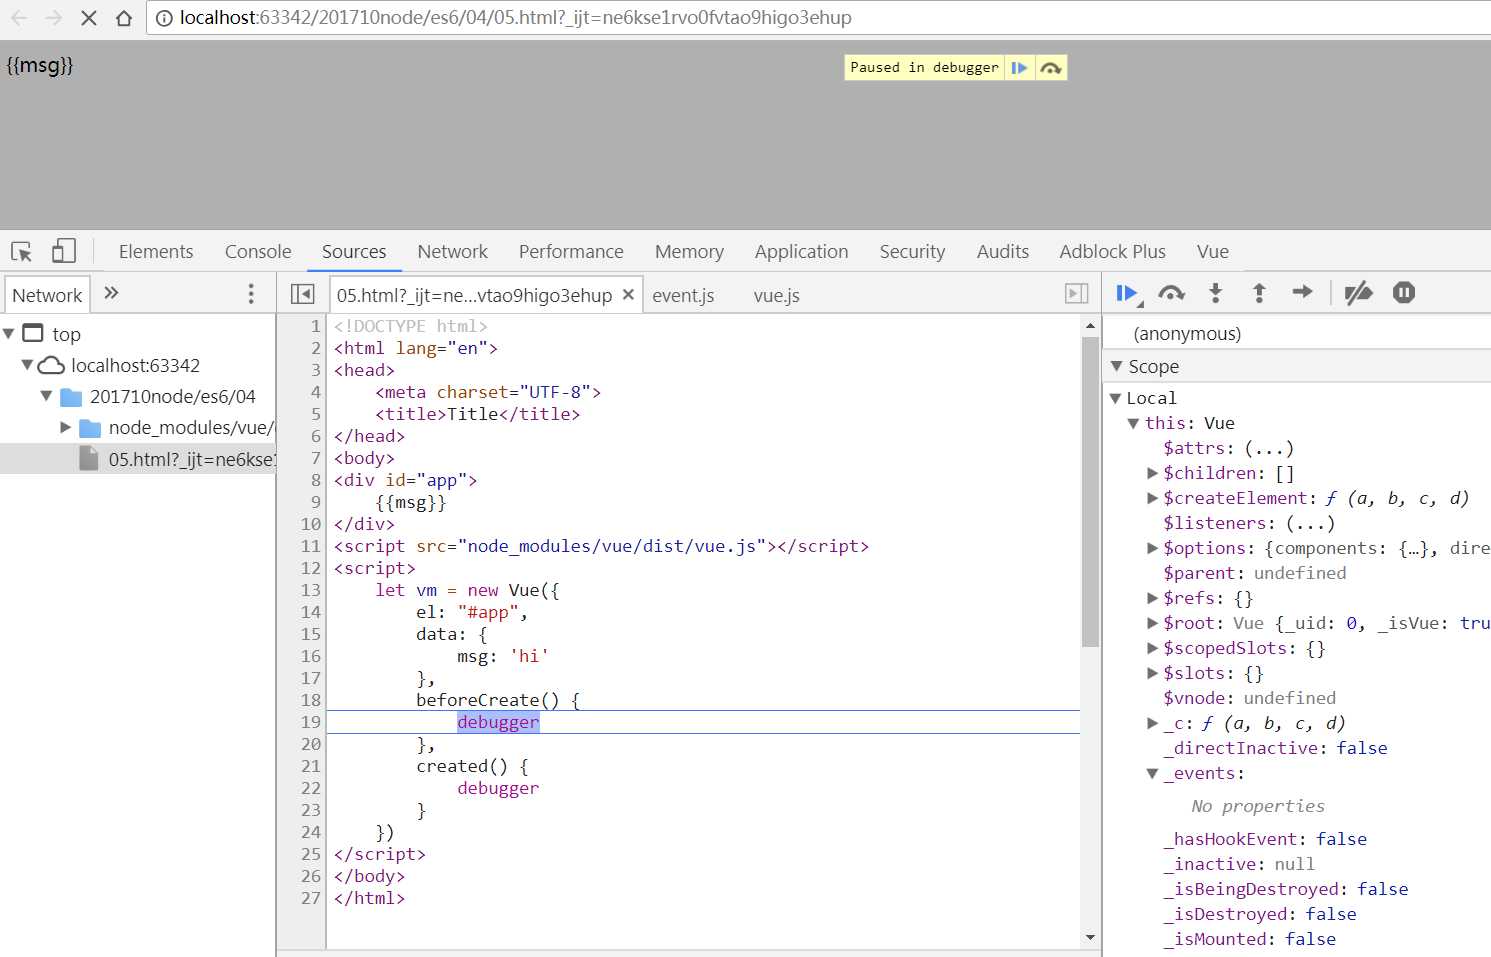This screenshot has width=1491, height=957.
Task: Deactivate all breakpoints
Action: click(1358, 293)
